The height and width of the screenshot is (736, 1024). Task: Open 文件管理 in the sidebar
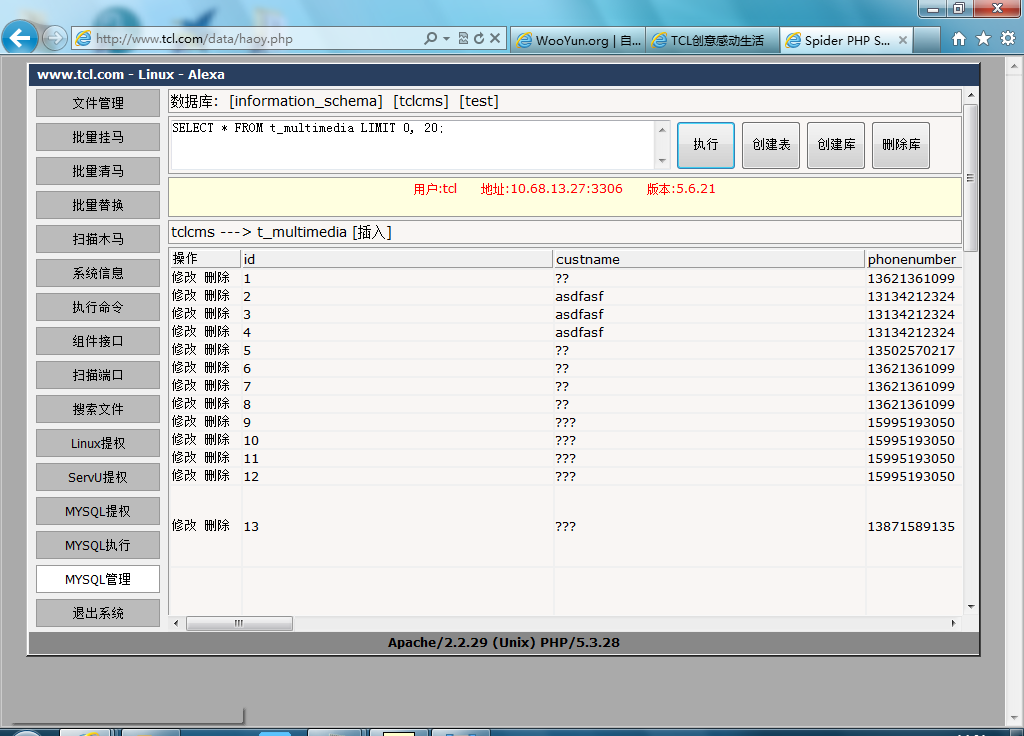tap(98, 103)
